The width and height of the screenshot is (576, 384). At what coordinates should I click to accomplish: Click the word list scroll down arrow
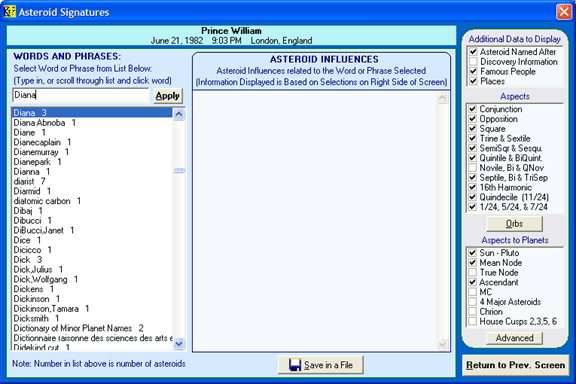pyautogui.click(x=179, y=344)
